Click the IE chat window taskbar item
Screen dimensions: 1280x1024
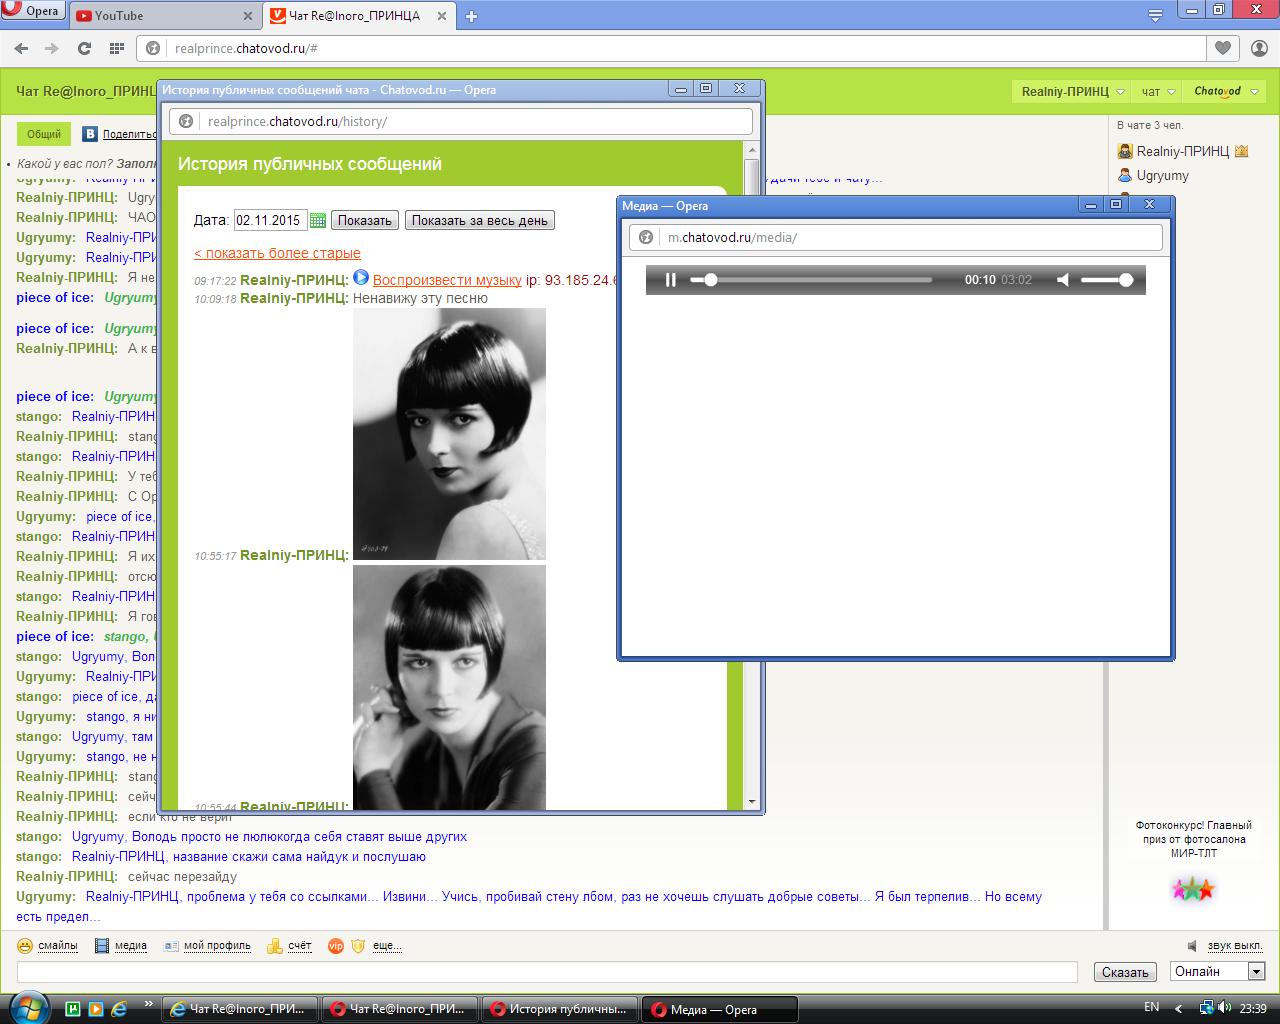240,1009
